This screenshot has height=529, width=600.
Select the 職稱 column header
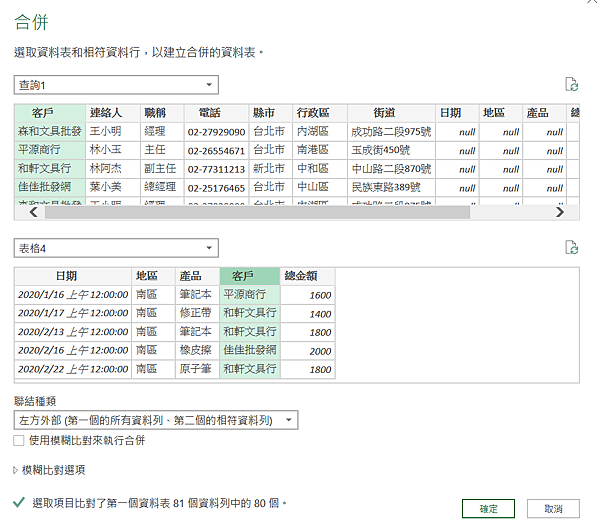162,113
